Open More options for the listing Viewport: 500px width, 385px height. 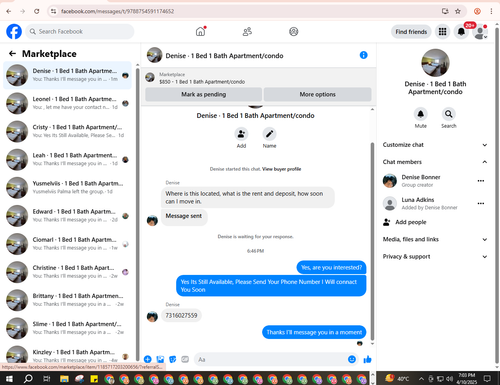point(317,94)
